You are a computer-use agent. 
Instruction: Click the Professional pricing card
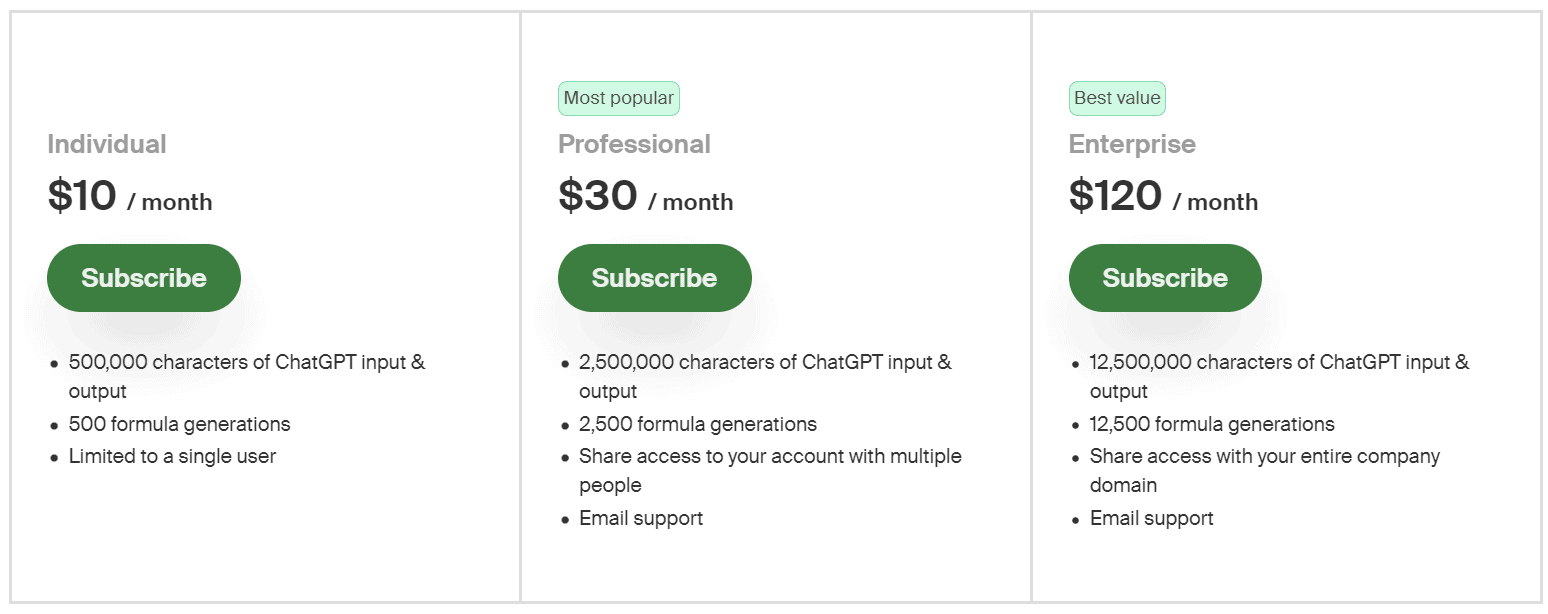pos(773,560)
